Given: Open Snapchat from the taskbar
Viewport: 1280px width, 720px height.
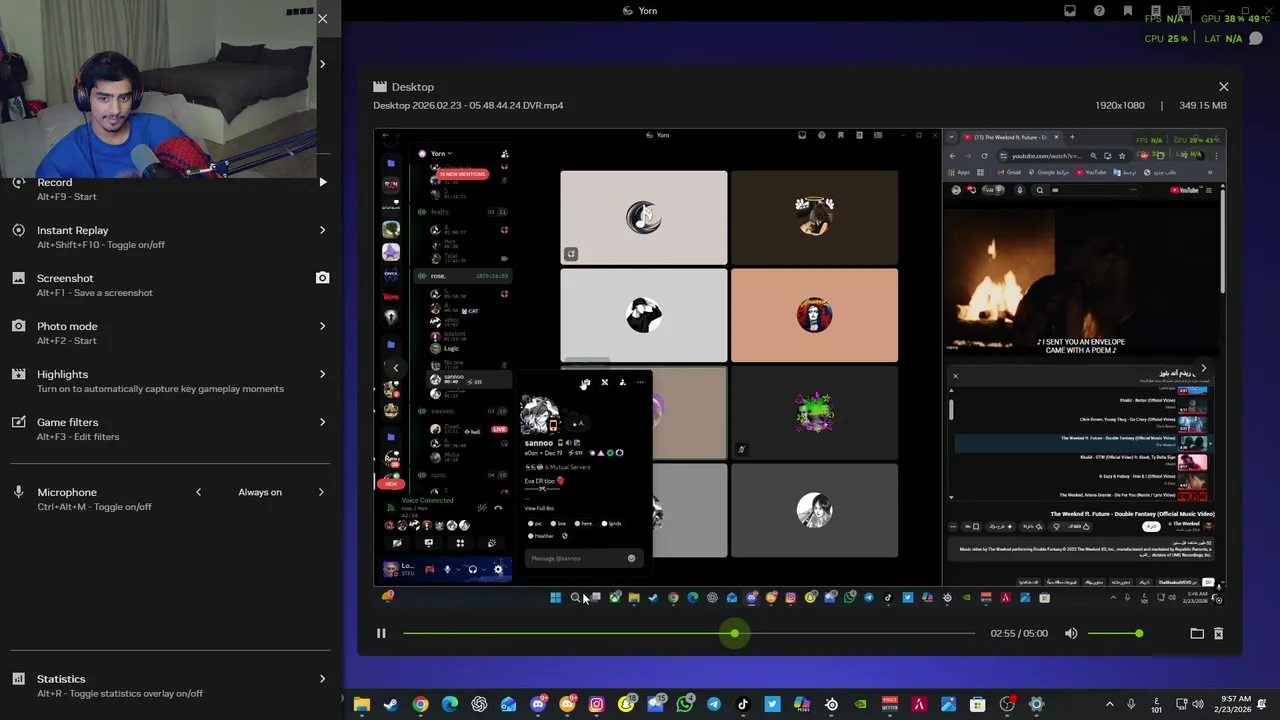Looking at the screenshot, I should click(x=626, y=705).
